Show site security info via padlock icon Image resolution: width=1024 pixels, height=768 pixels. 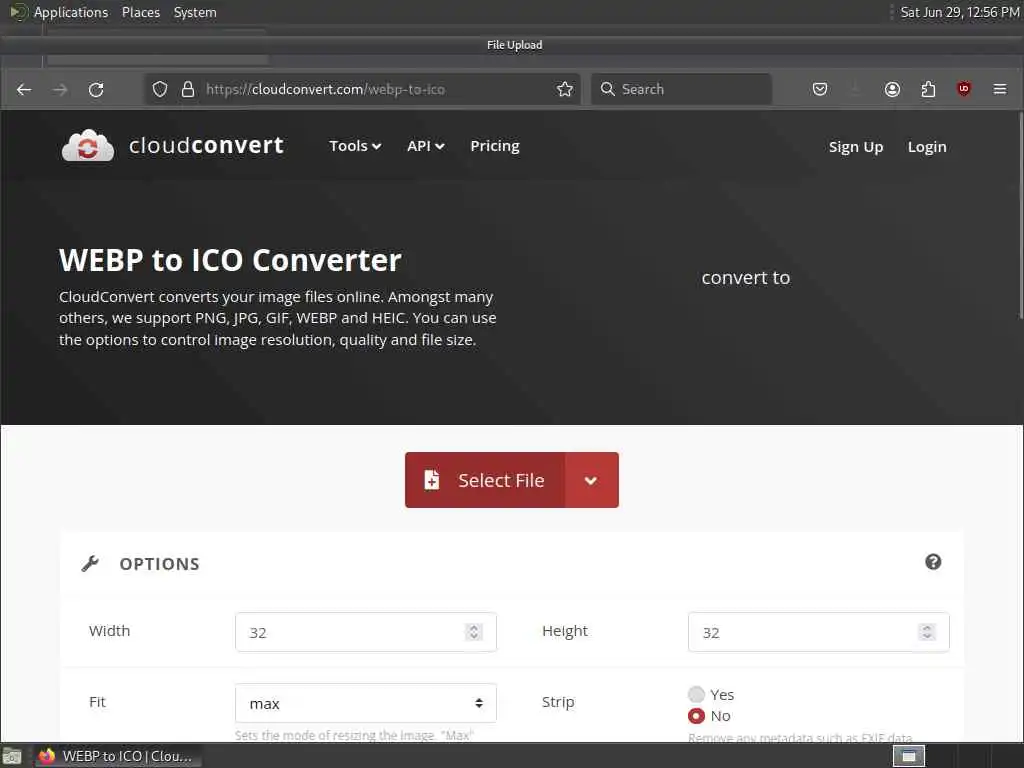[188, 89]
